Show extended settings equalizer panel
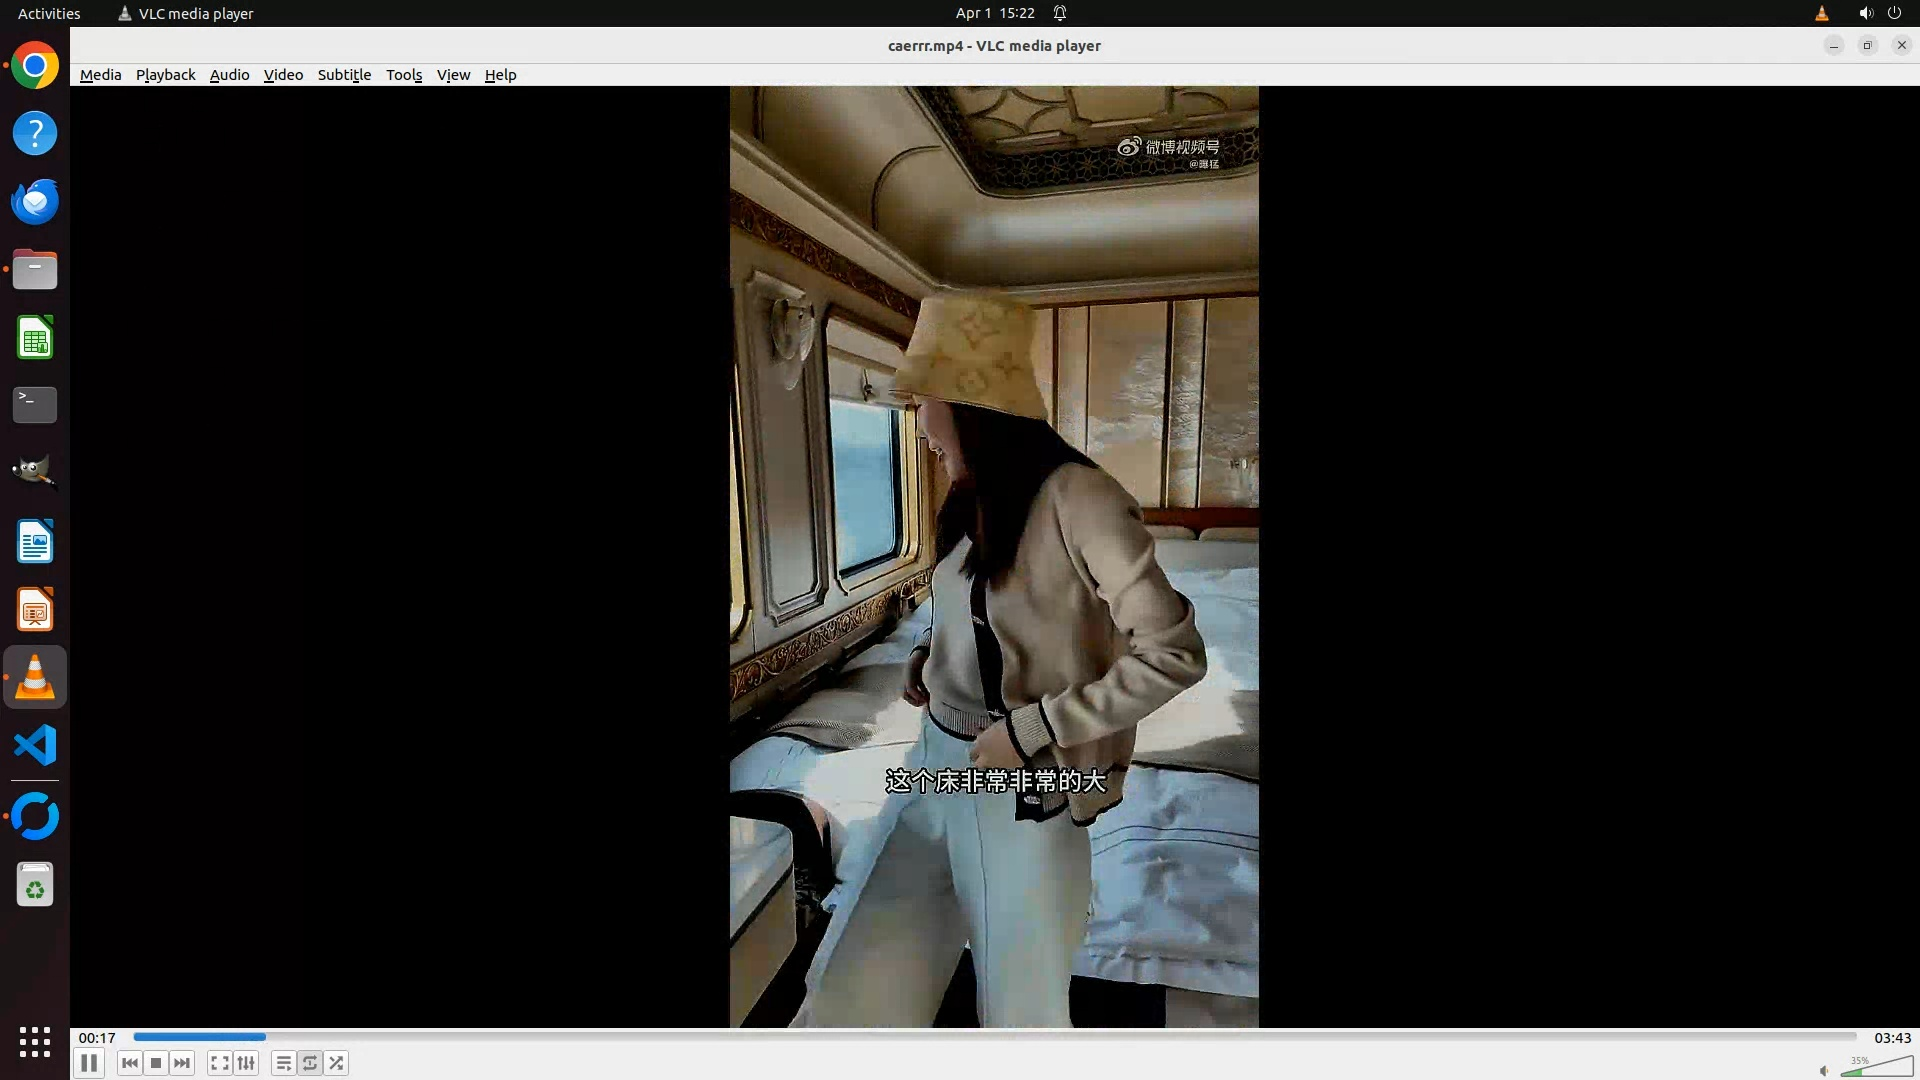The width and height of the screenshot is (1920, 1080). [246, 1063]
